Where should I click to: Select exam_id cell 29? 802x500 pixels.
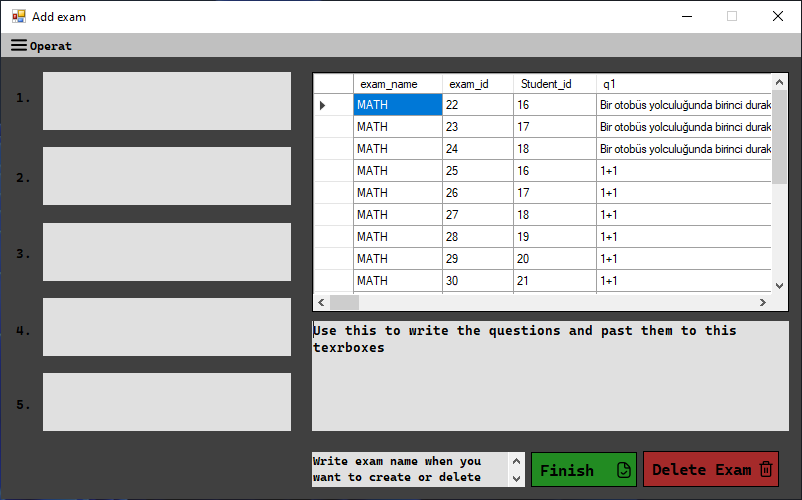point(478,259)
